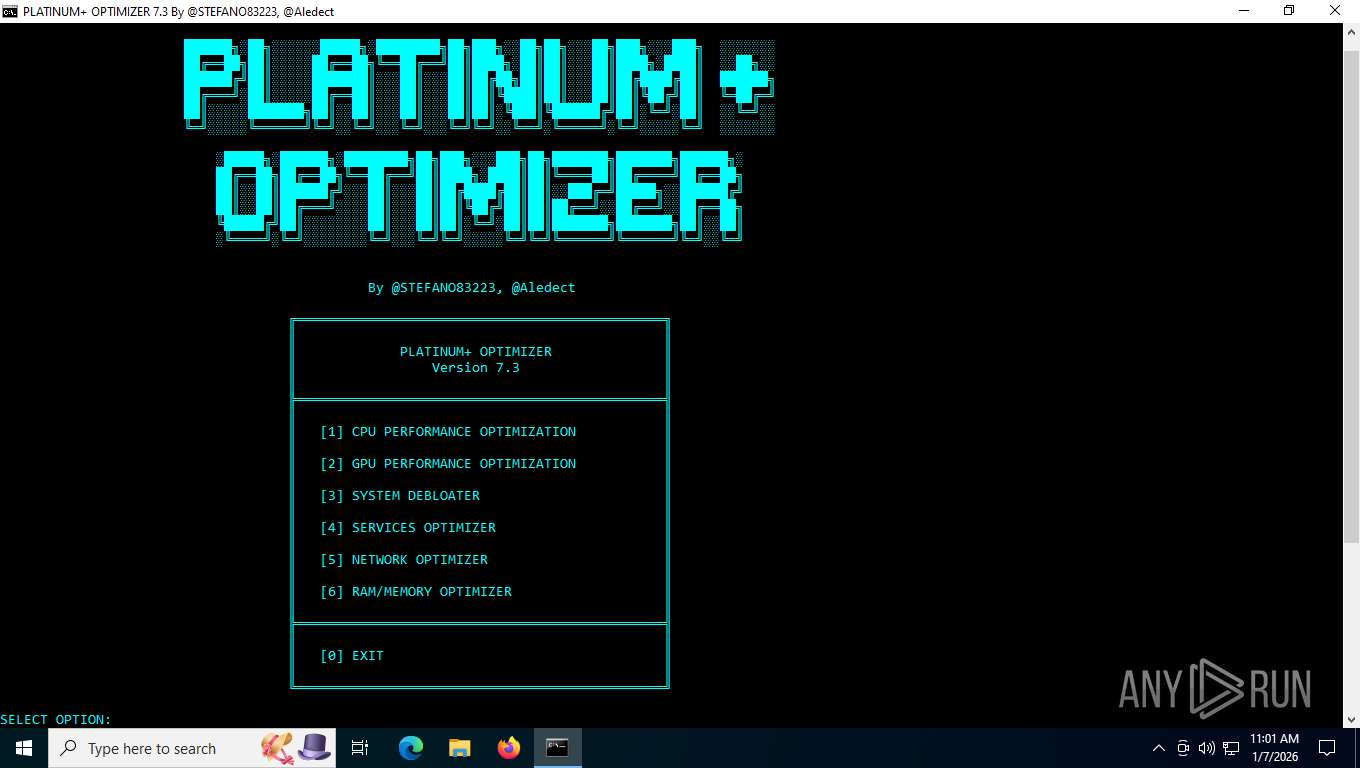
Task: Close the PLATINUM+ OPTIMIZER window
Action: pyautogui.click(x=1336, y=11)
